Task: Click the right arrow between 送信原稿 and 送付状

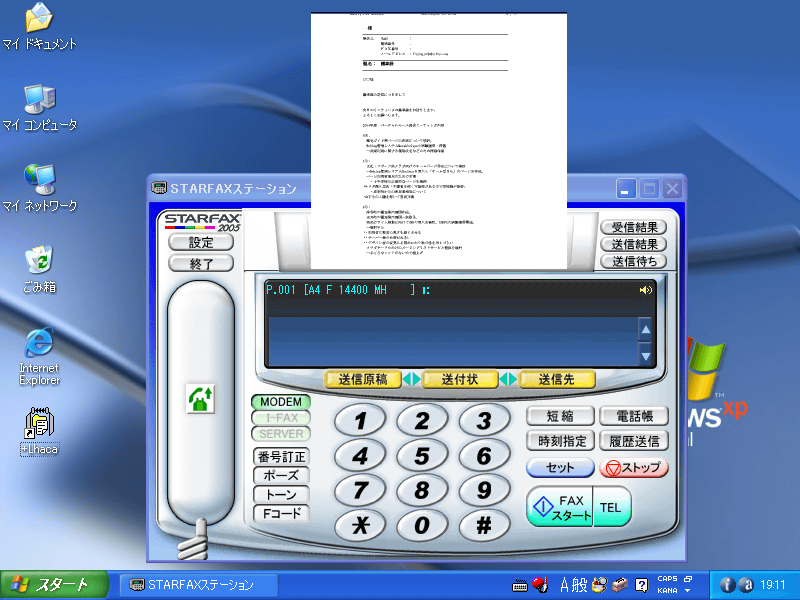Action: (416, 379)
